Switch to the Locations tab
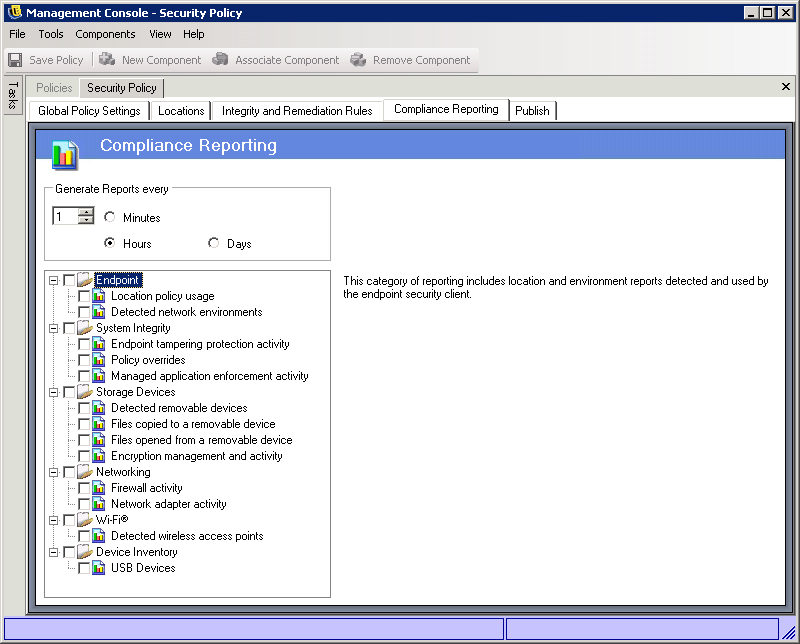This screenshot has width=800, height=644. 181,111
